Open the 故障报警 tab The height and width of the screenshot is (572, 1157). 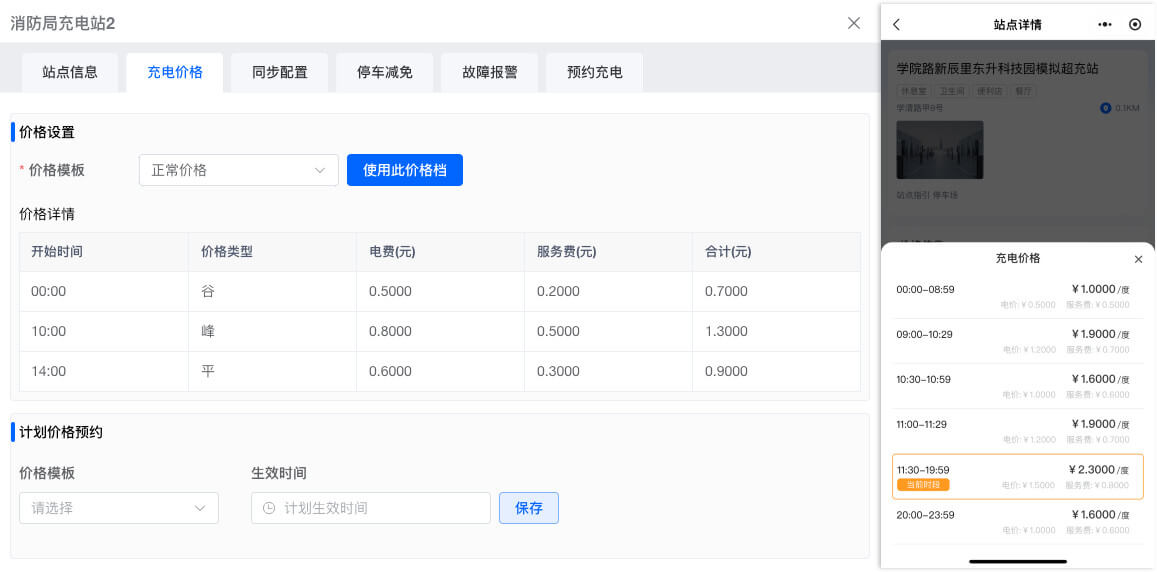pos(490,72)
